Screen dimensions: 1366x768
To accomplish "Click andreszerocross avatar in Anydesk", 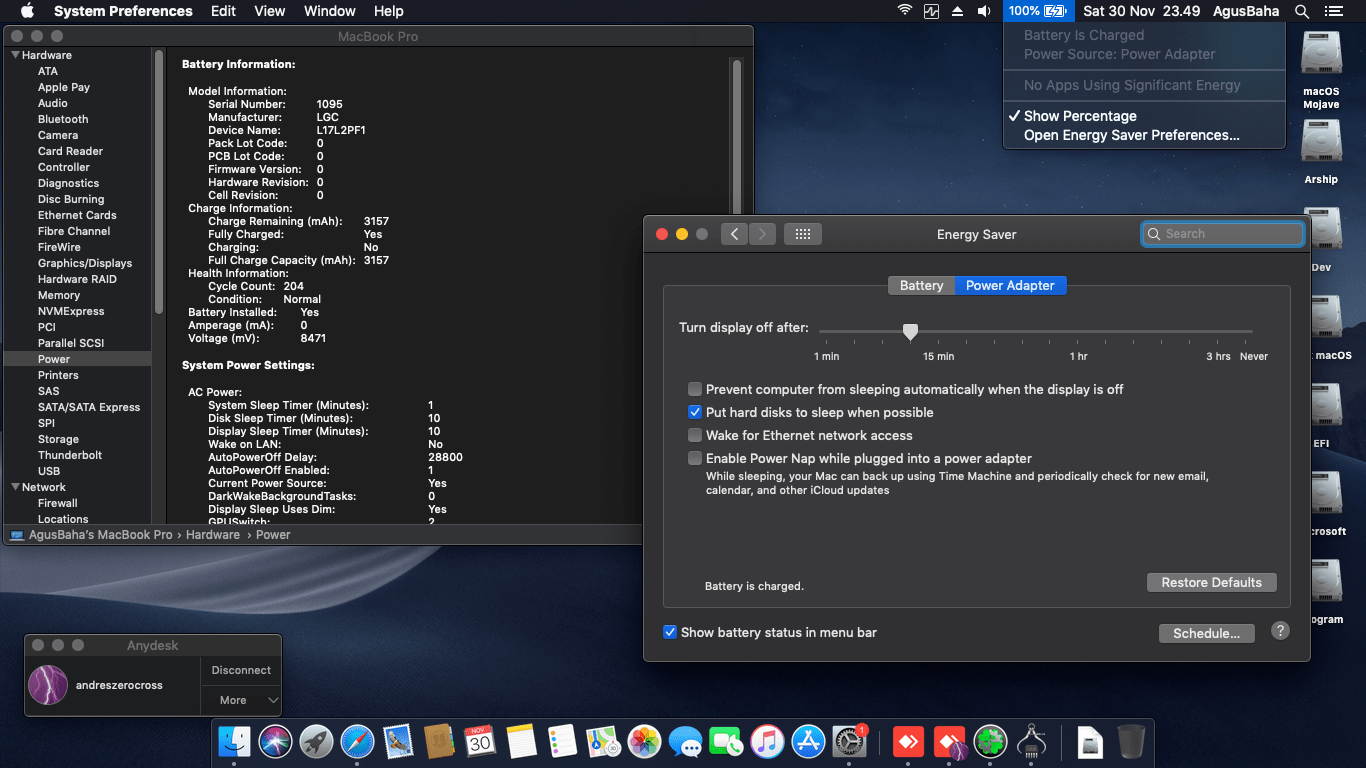I will tap(48, 685).
